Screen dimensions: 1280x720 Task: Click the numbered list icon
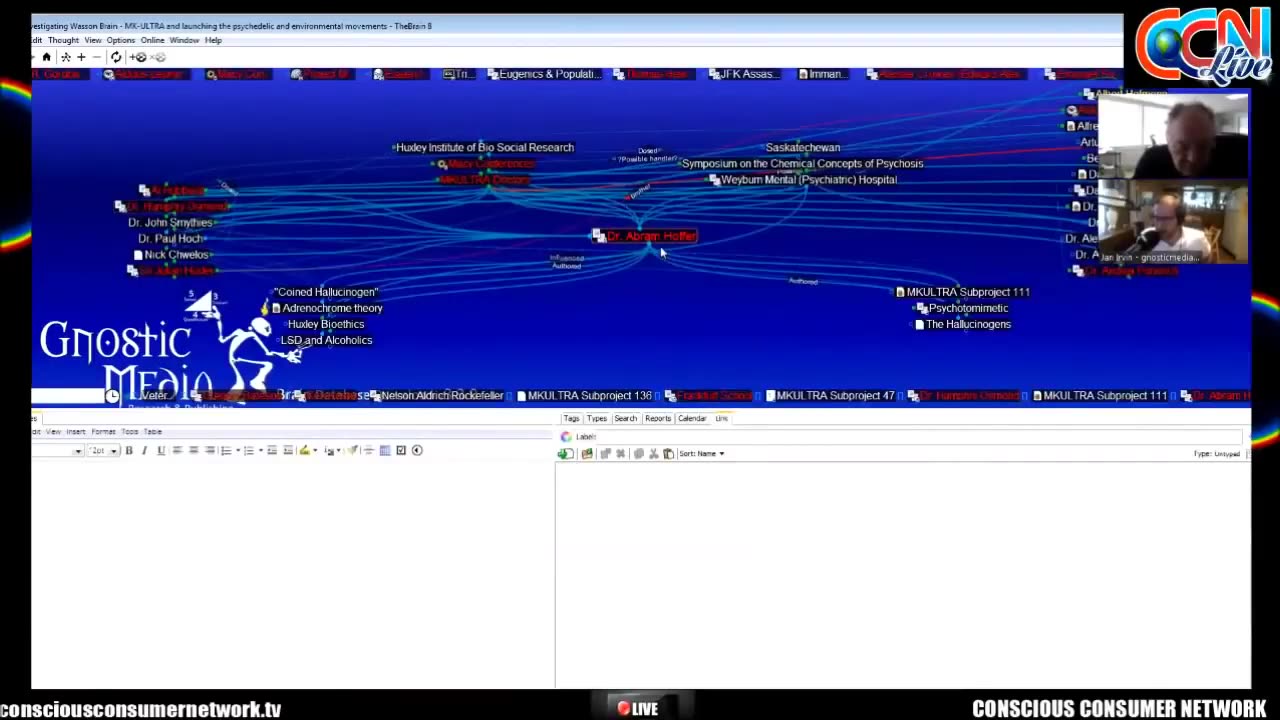[249, 451]
